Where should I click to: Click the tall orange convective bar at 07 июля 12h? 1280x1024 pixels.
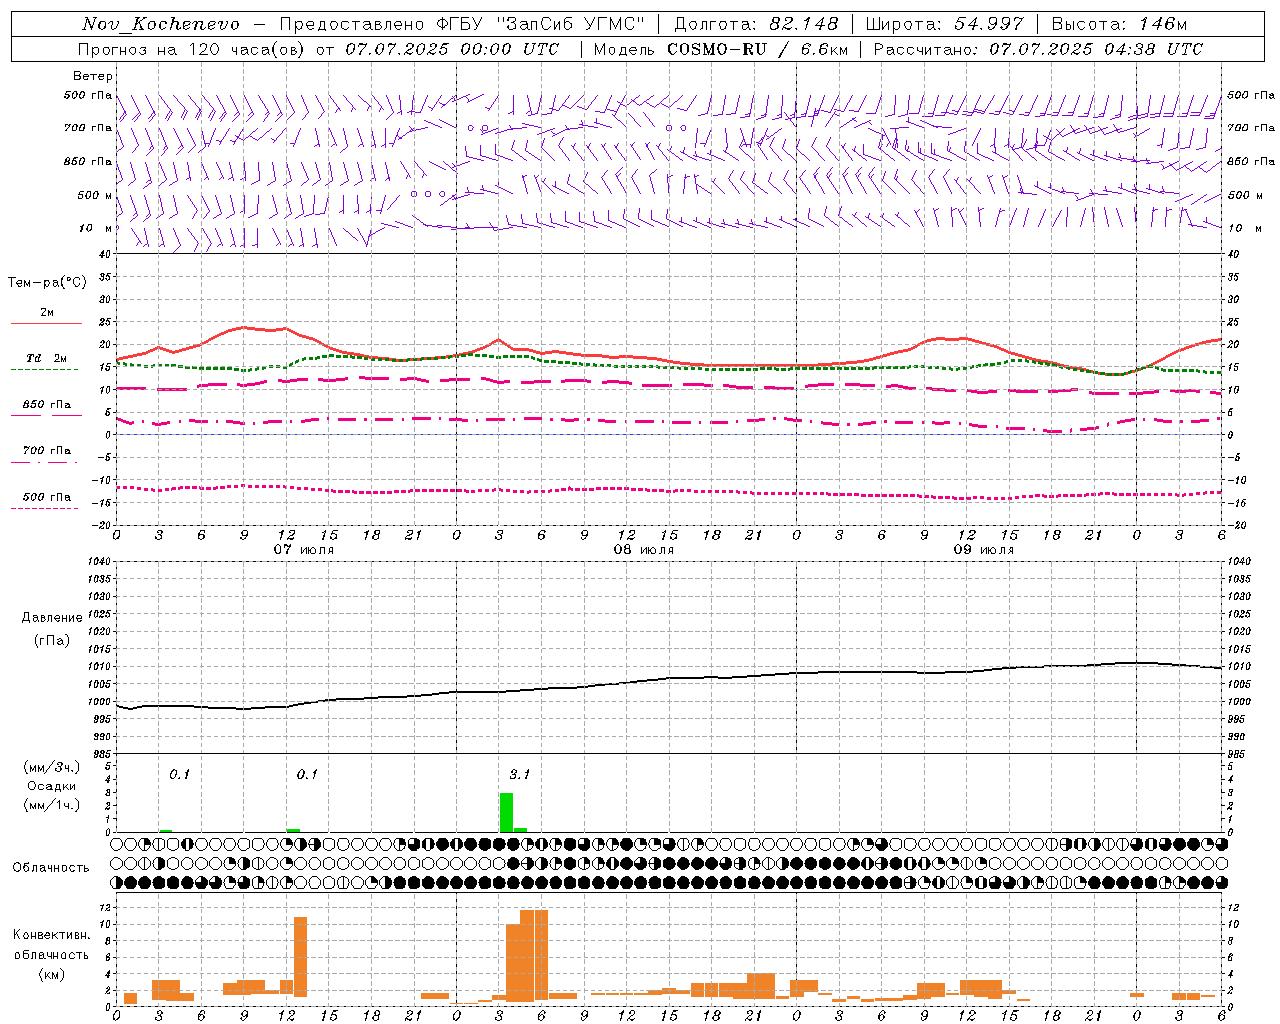300,959
